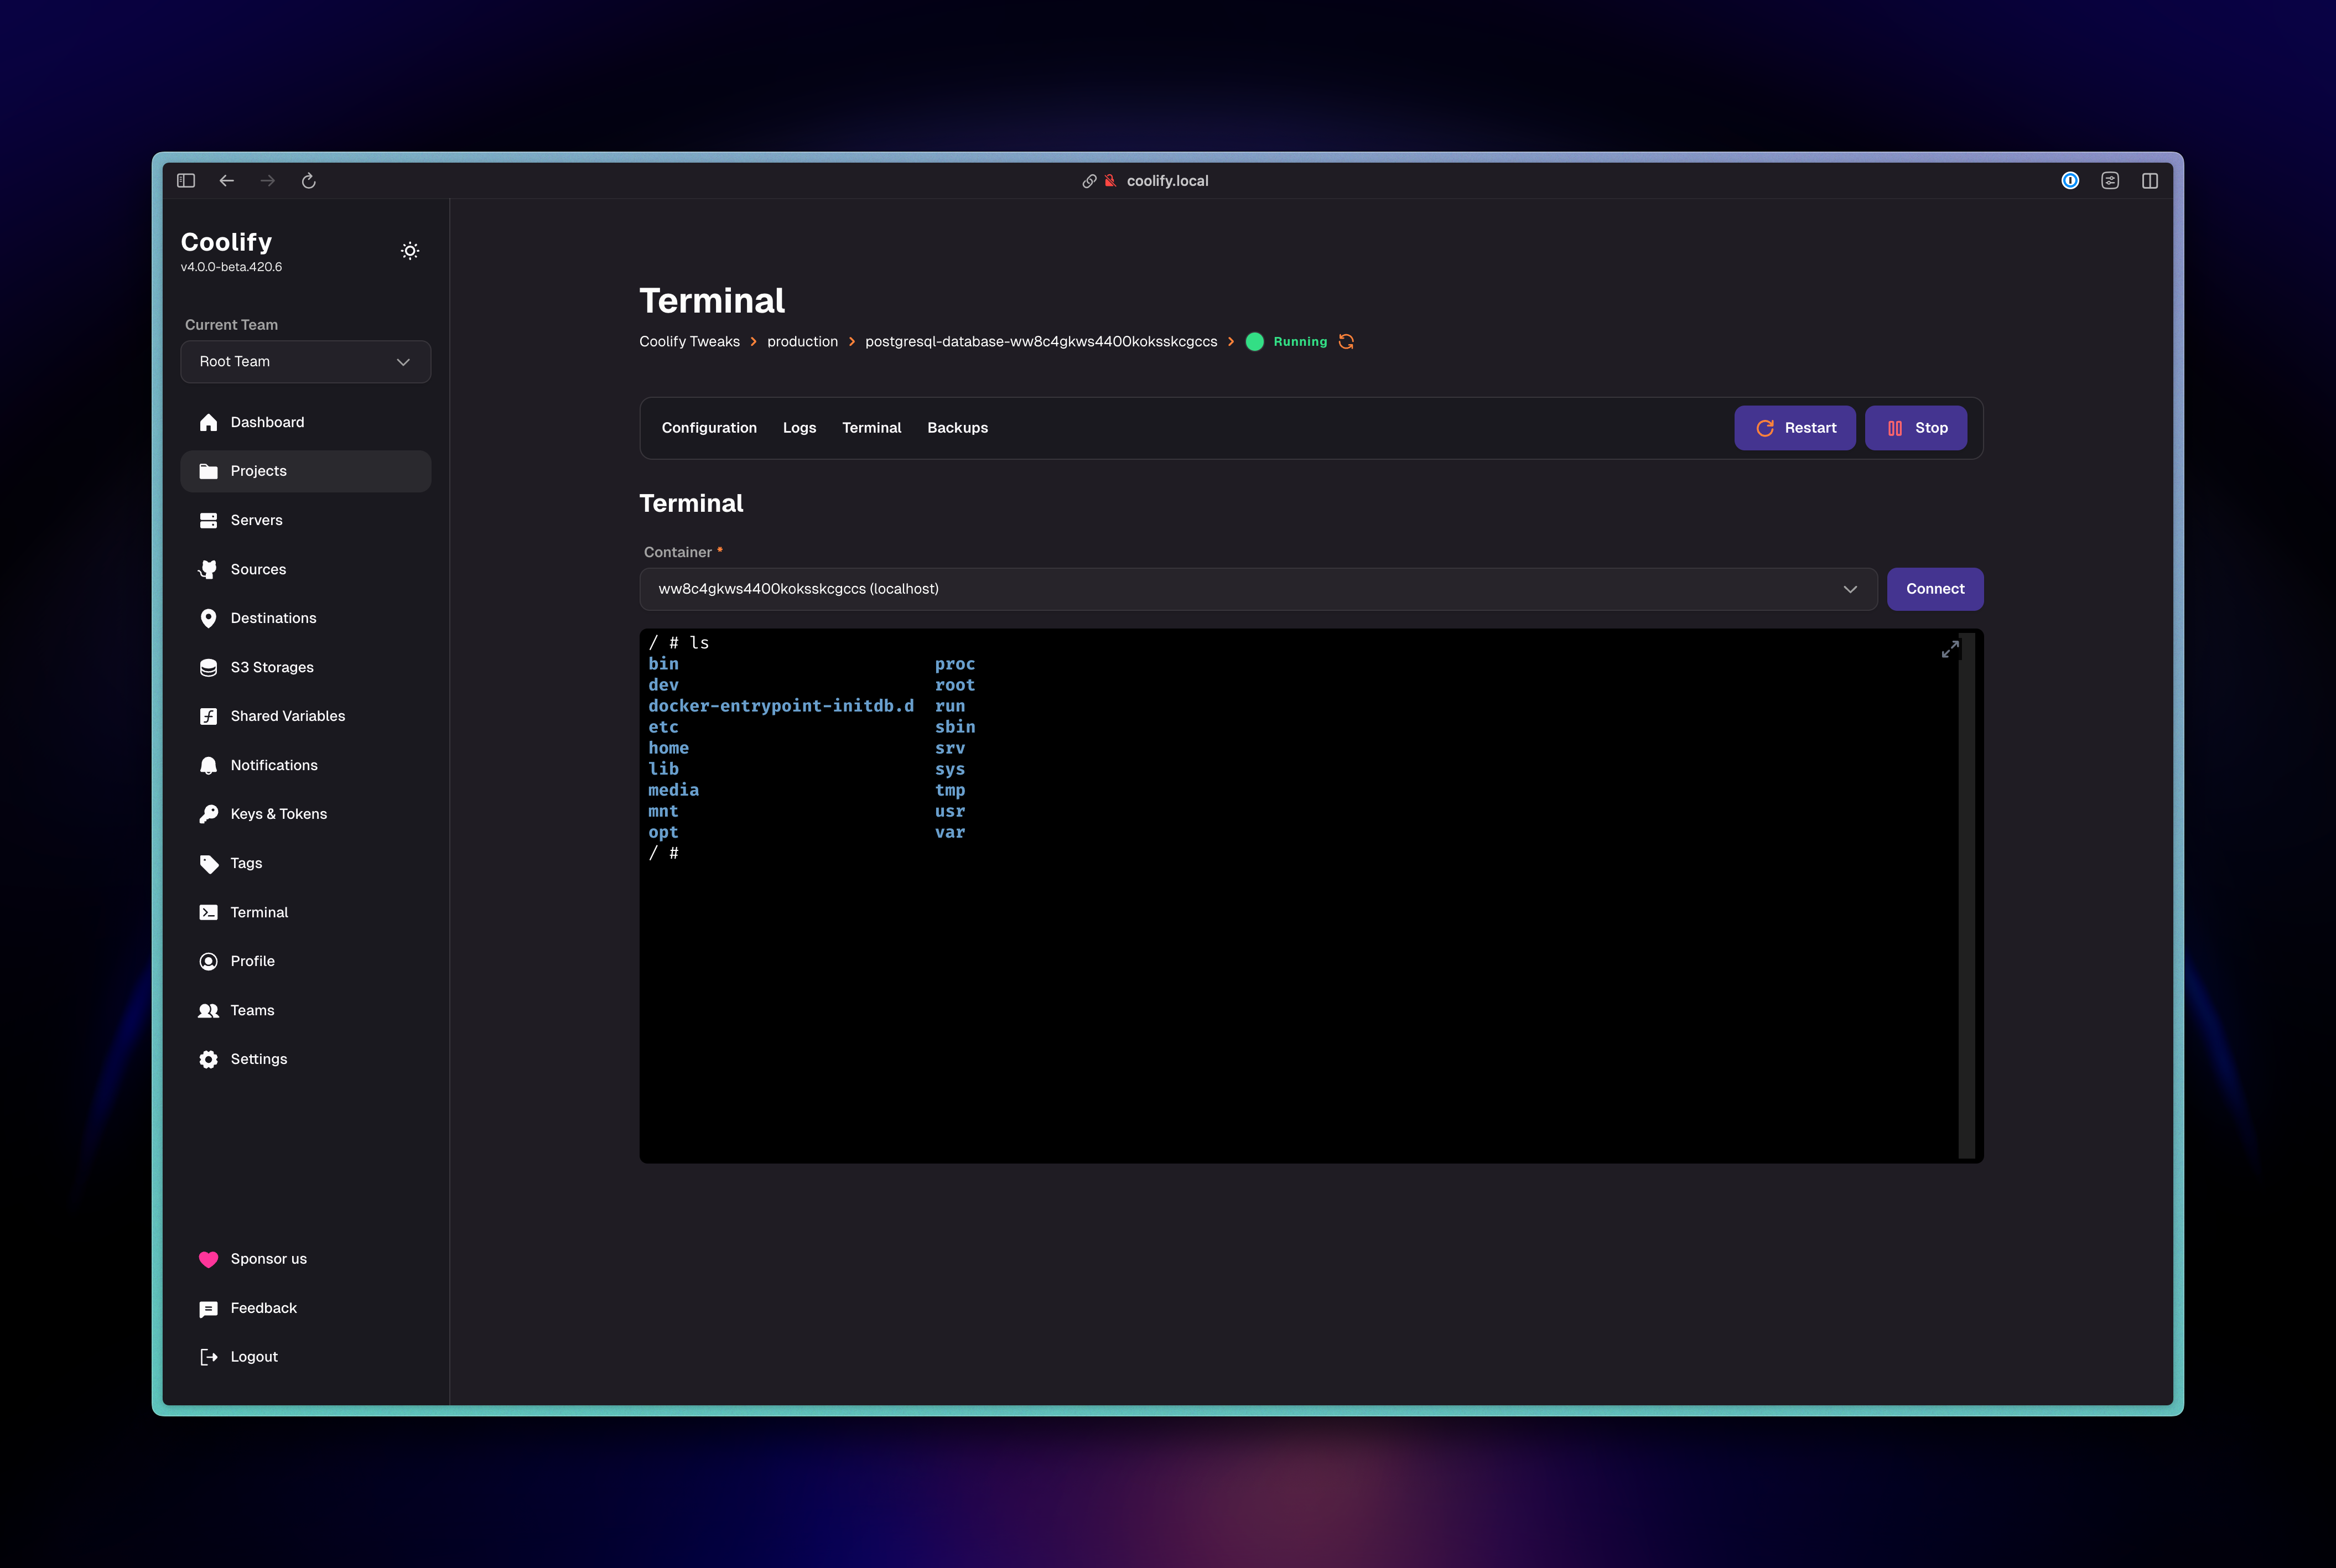This screenshot has width=2336, height=1568.
Task: Select the Sources sidebar icon
Action: (x=208, y=569)
